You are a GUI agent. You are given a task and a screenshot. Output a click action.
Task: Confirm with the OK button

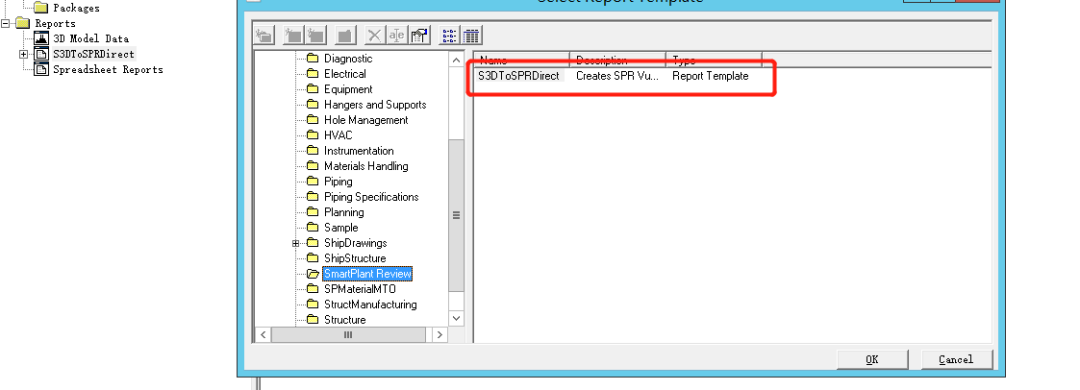(x=872, y=359)
